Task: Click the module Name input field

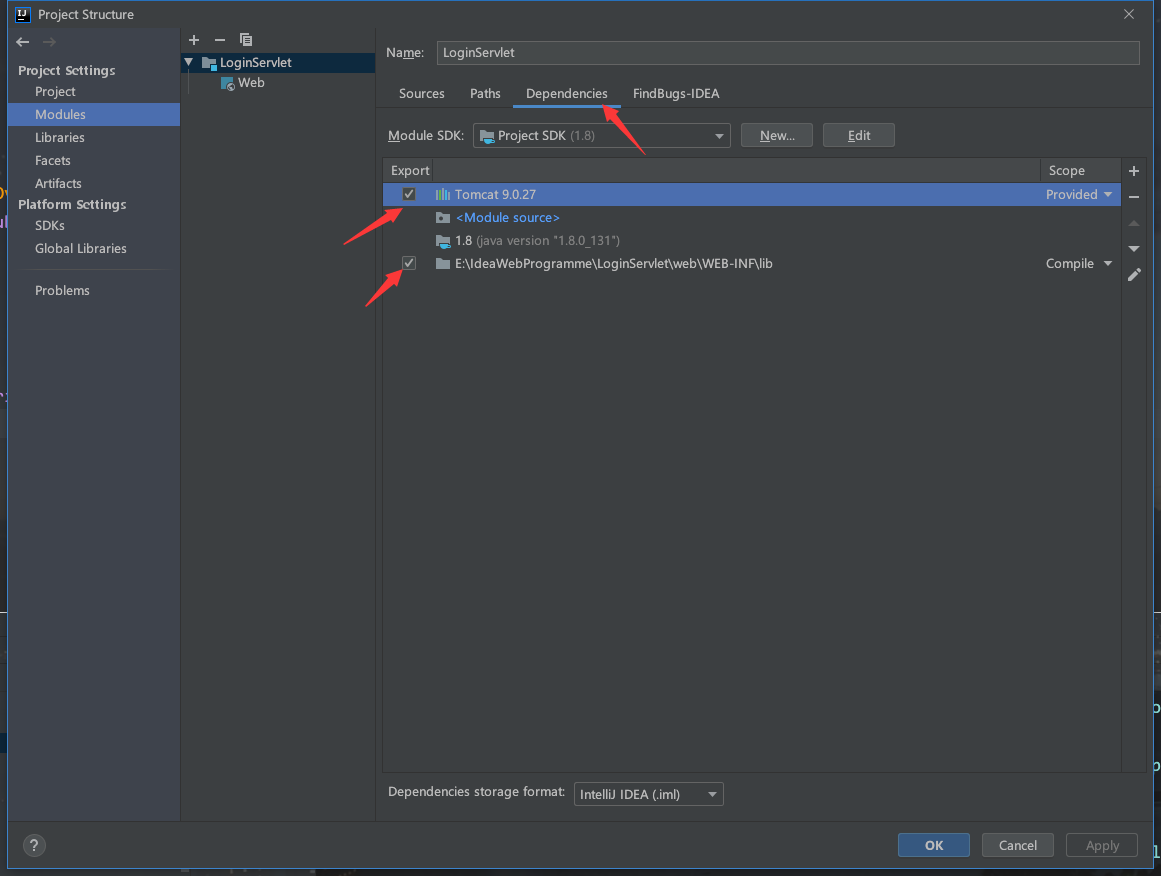Action: (788, 53)
